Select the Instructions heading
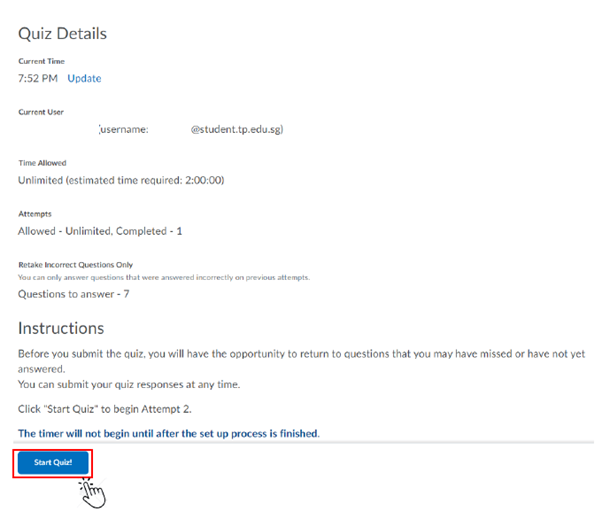602x519 pixels. tap(61, 328)
